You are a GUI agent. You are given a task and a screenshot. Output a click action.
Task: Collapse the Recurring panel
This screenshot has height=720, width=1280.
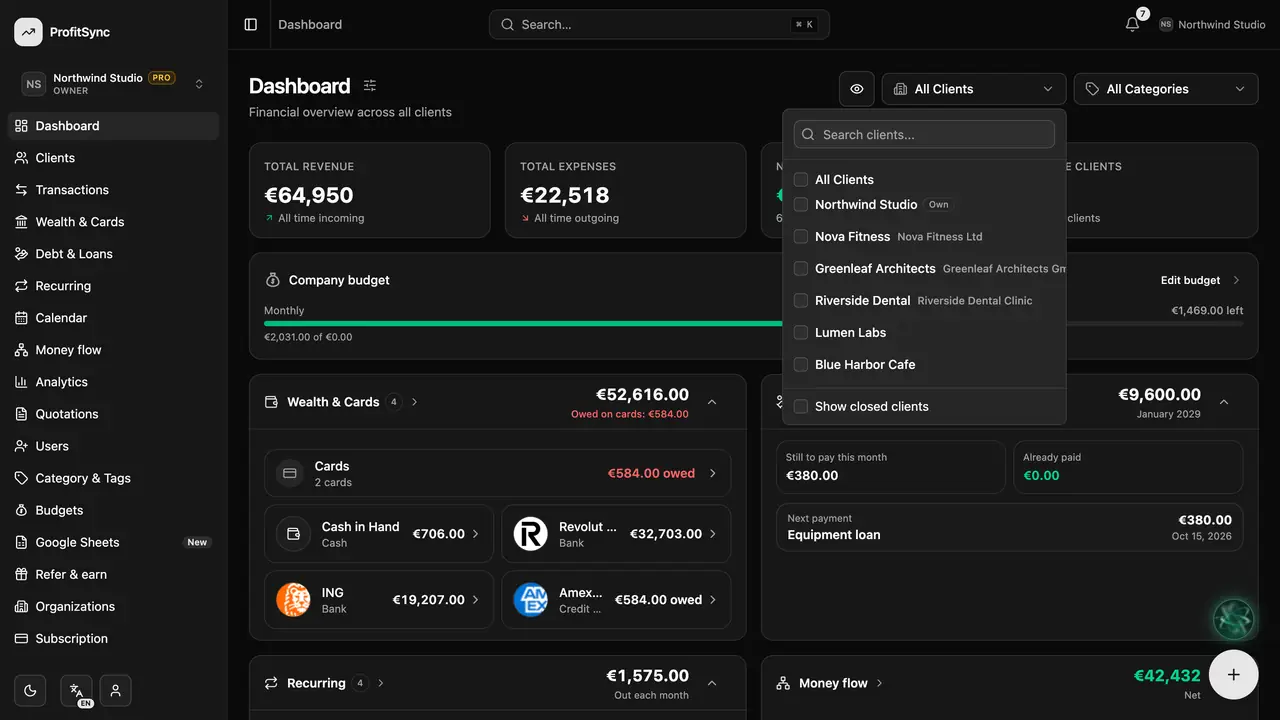point(712,683)
